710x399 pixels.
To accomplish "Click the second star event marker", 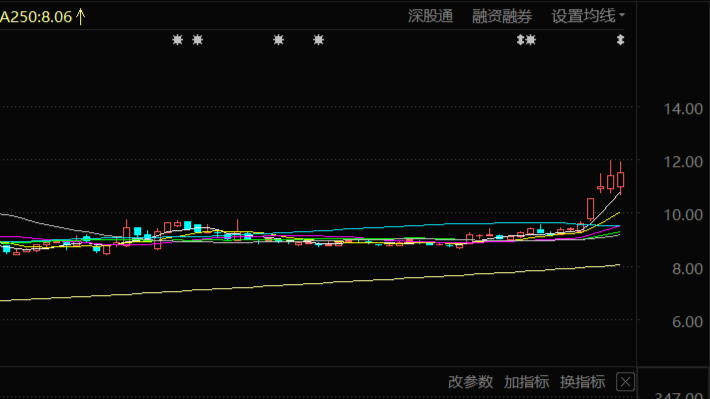I will click(x=197, y=40).
